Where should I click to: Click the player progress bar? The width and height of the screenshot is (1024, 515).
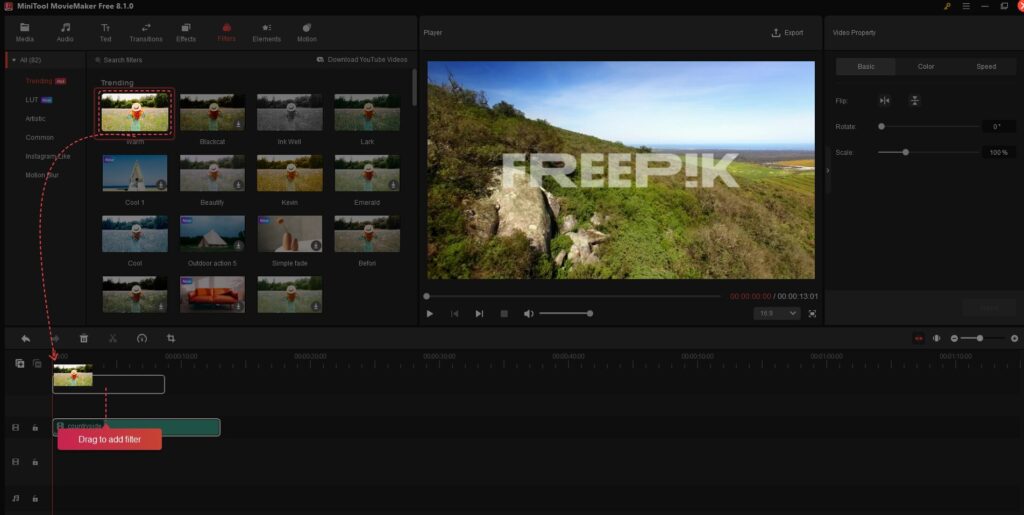(573, 296)
